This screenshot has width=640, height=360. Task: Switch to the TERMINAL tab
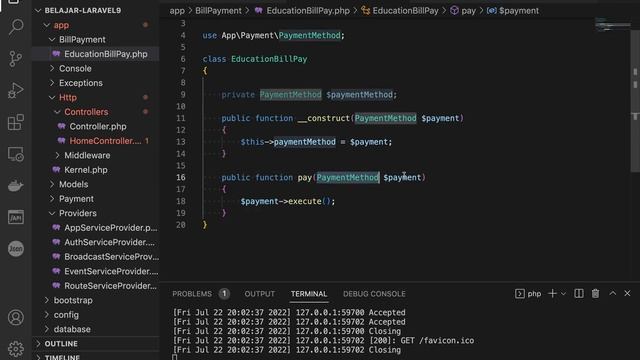pos(309,294)
